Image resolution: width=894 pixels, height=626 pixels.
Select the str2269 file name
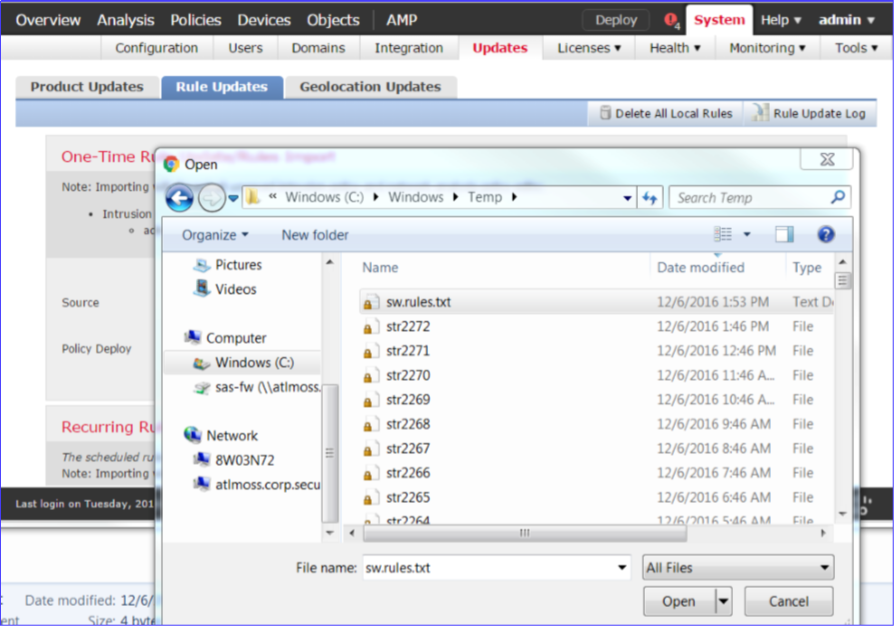tap(408, 400)
